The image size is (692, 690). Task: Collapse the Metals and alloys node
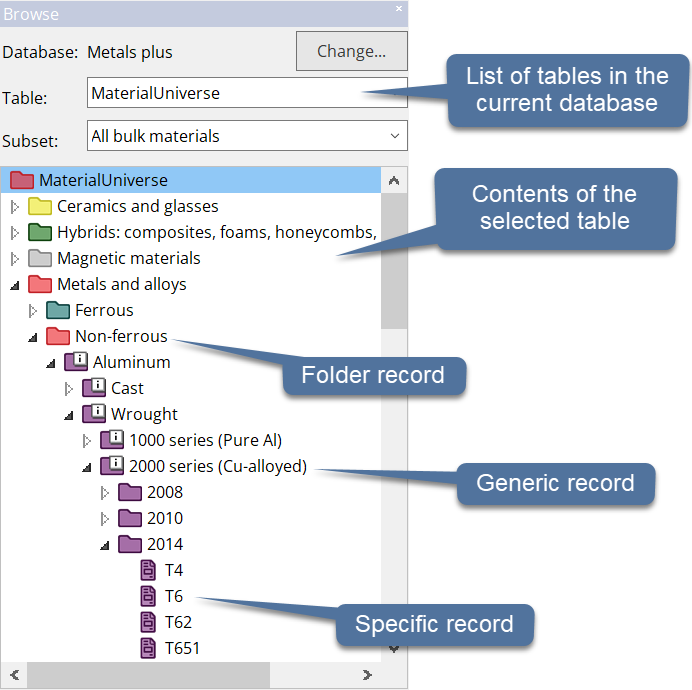click(x=14, y=285)
